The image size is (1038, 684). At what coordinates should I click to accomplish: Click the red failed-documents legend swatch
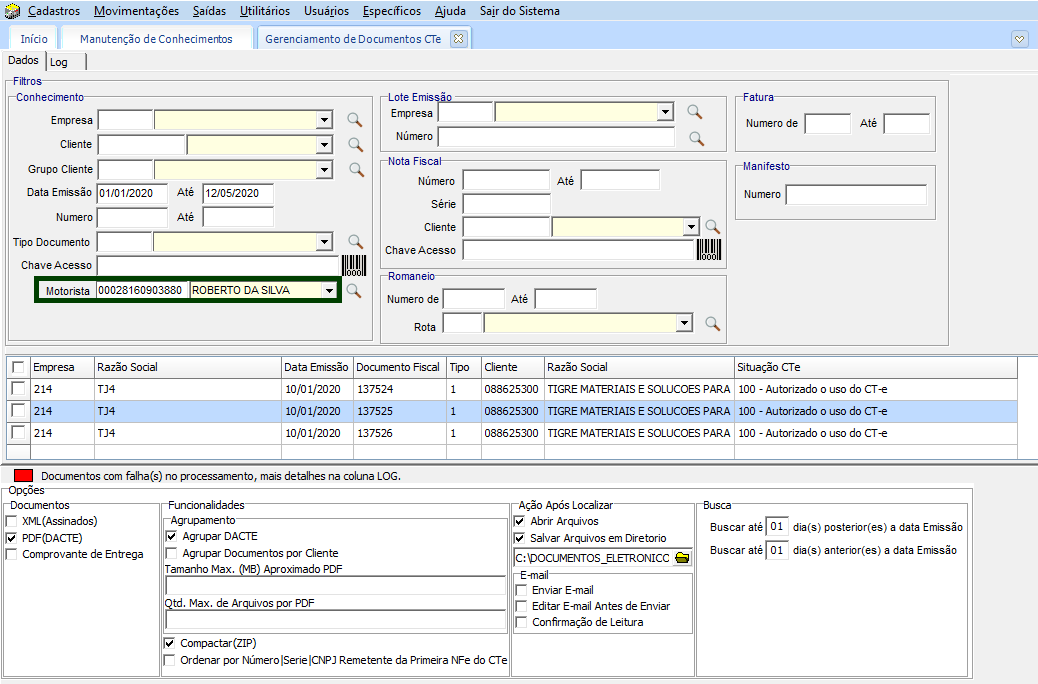click(23, 476)
